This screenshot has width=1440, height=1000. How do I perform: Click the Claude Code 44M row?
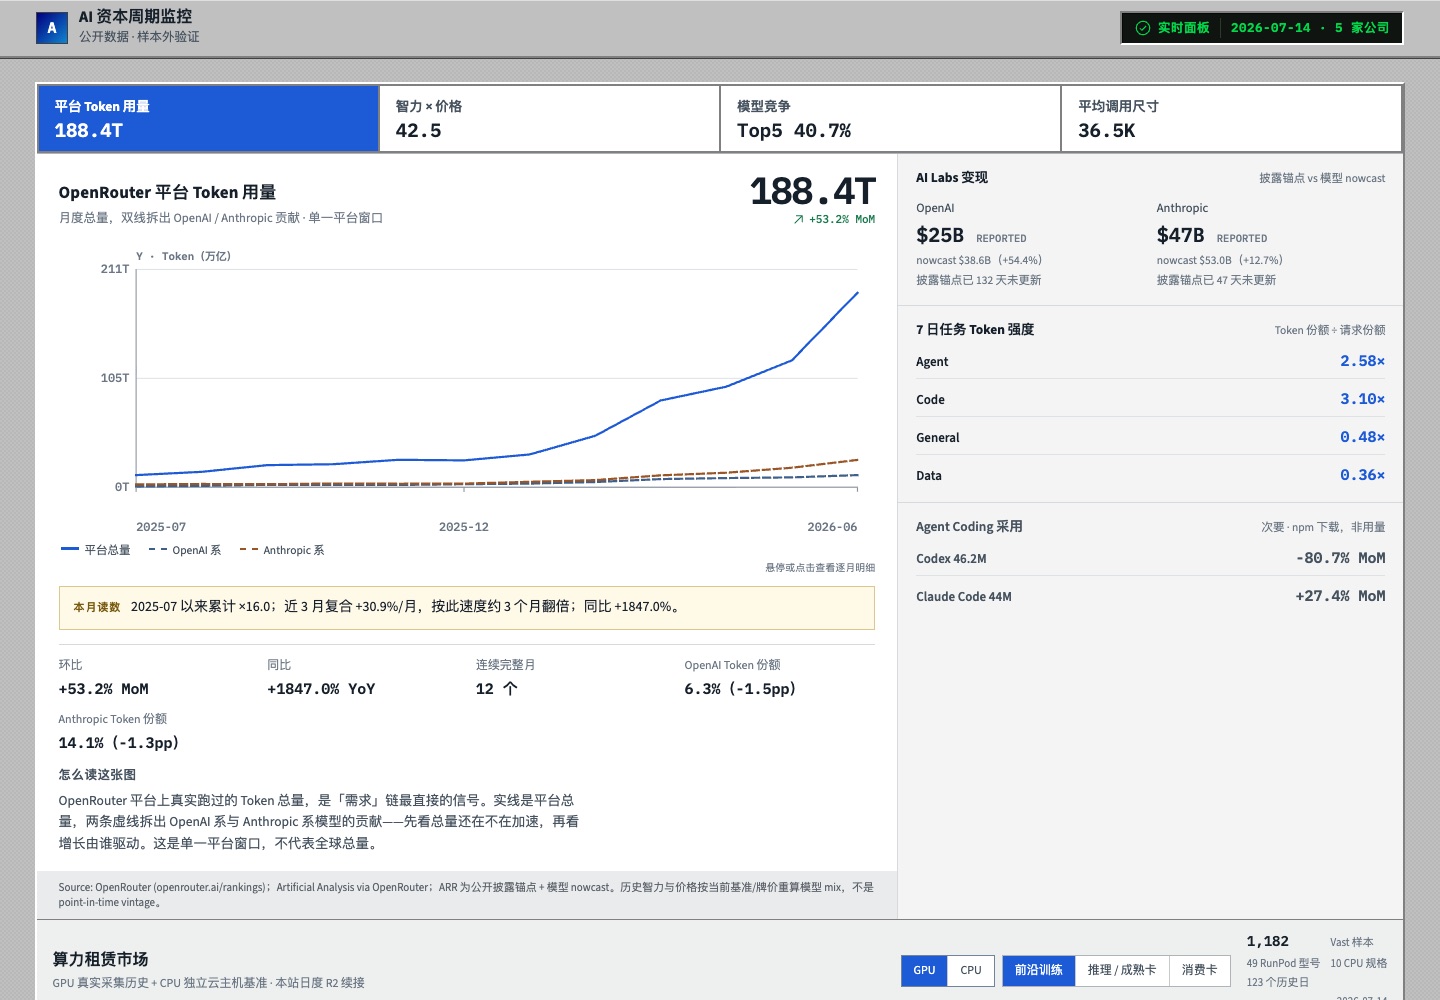tap(1150, 596)
